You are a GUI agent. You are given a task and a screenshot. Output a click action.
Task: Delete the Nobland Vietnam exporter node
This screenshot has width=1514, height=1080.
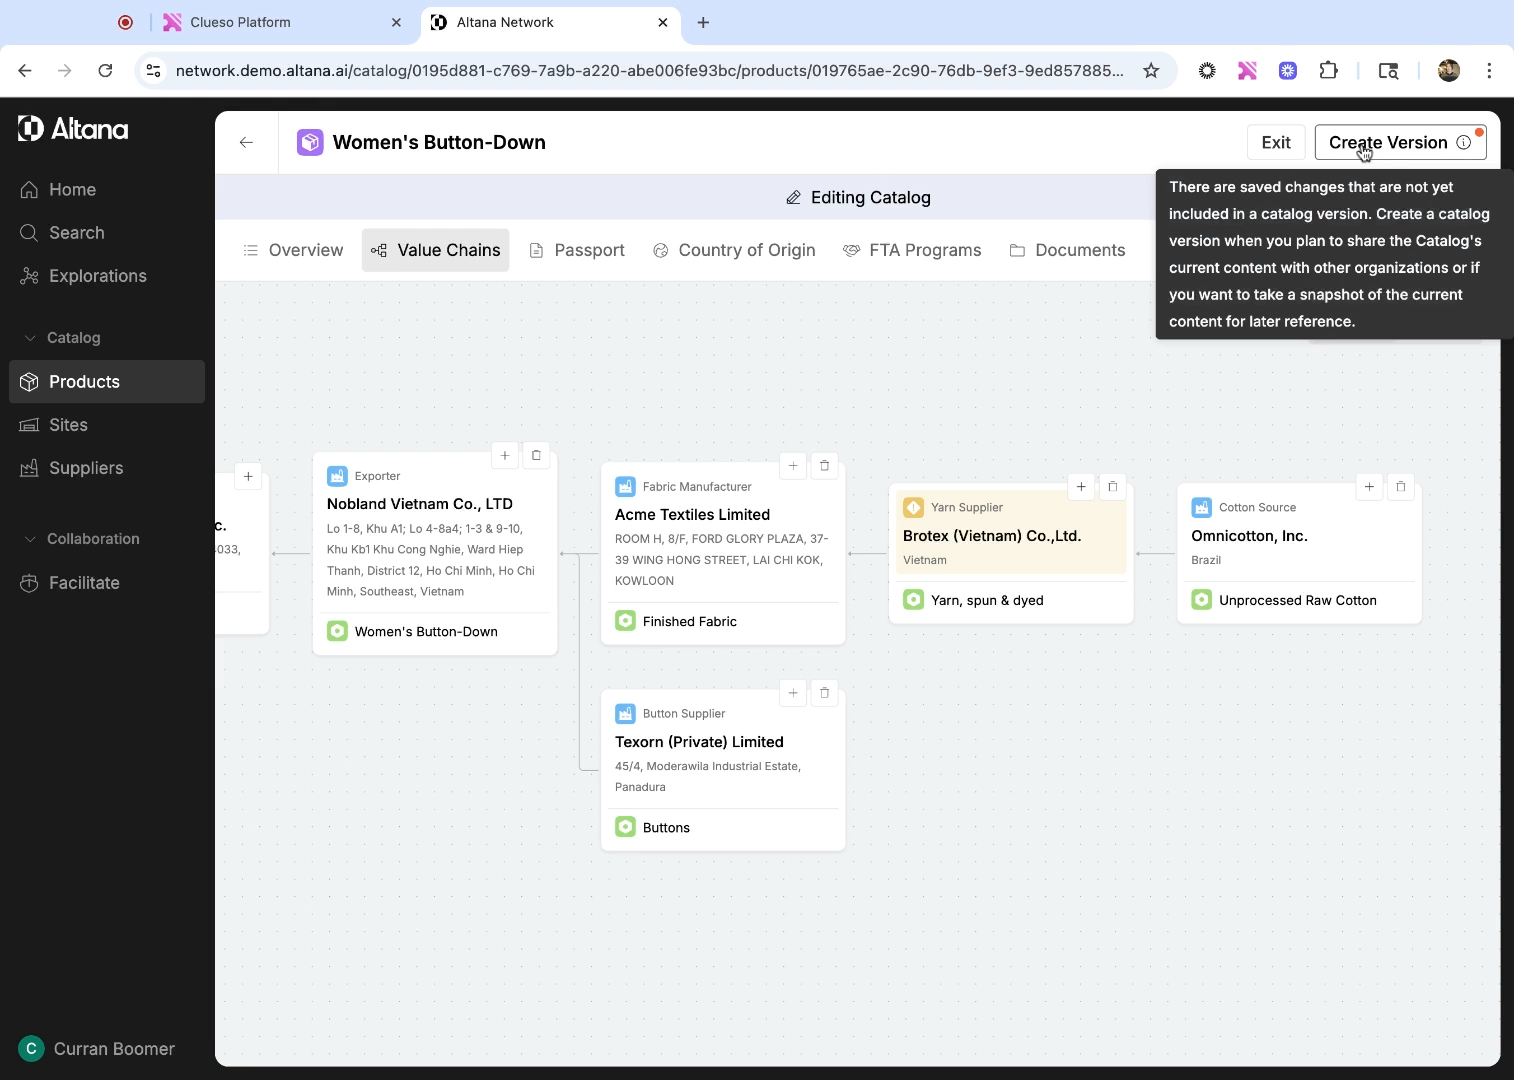point(536,456)
